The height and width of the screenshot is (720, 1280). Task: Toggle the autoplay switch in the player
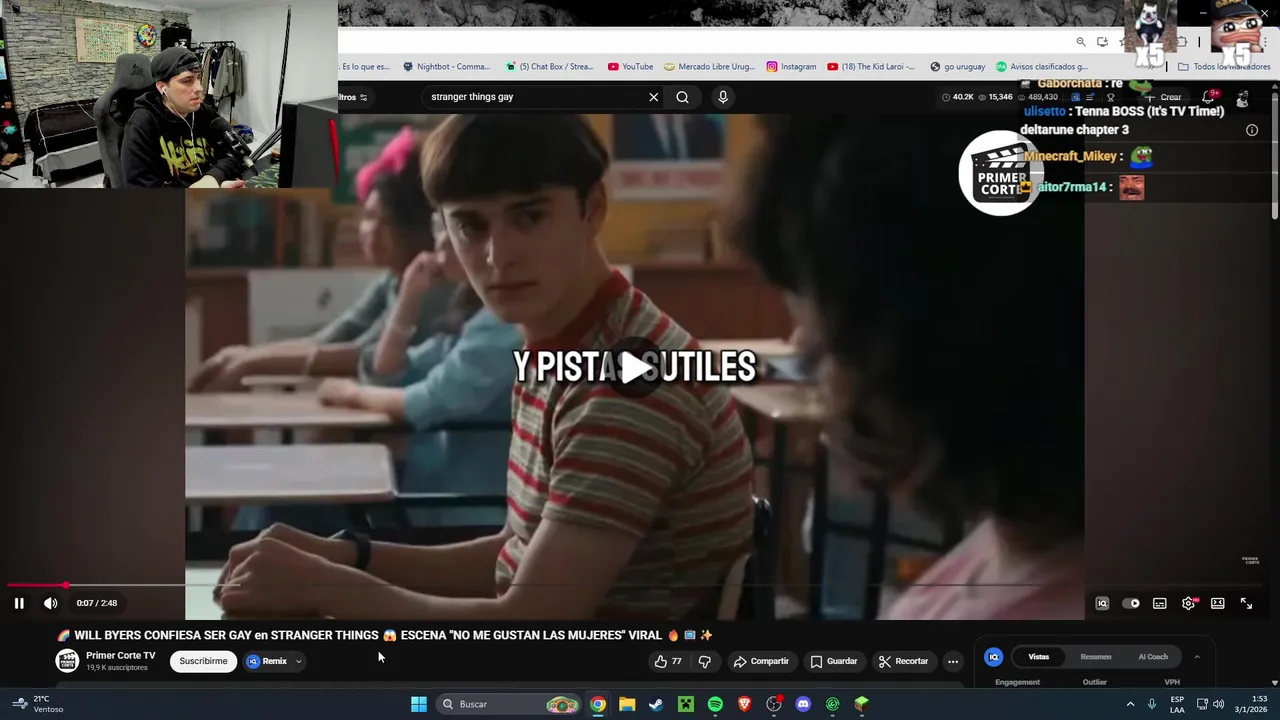pos(1131,603)
